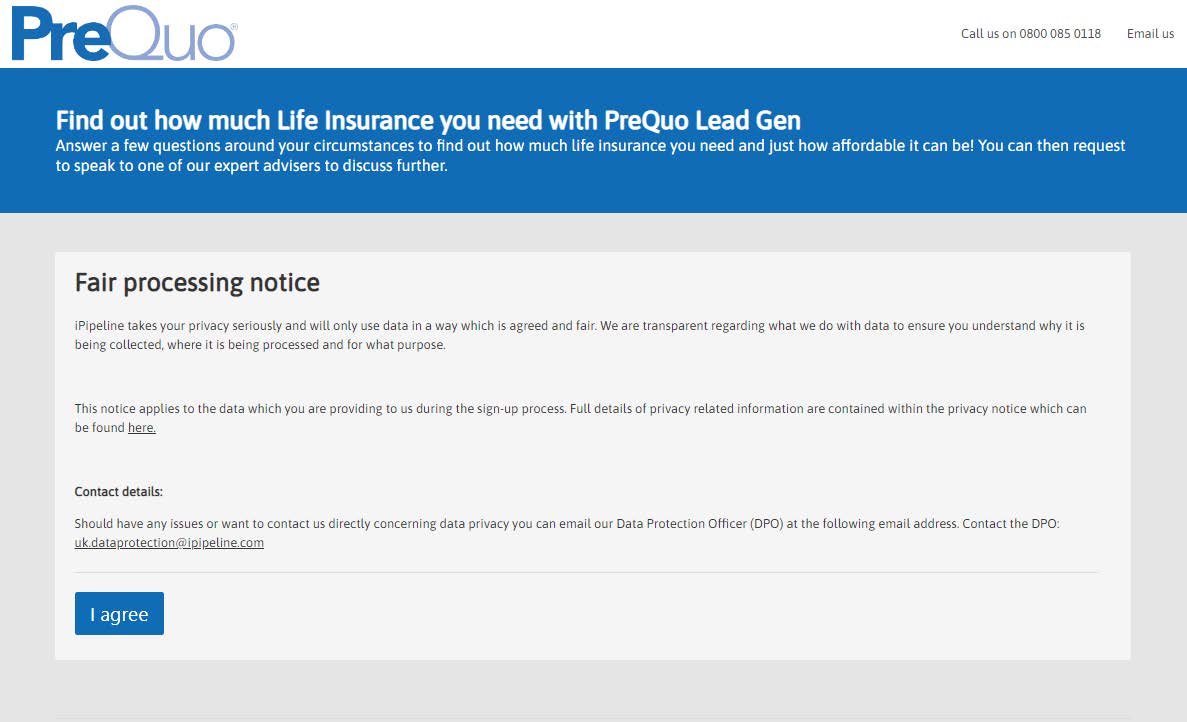Click the 'Fair processing notice' heading
Screen dimensions: 1187x722
pyautogui.click(x=197, y=283)
